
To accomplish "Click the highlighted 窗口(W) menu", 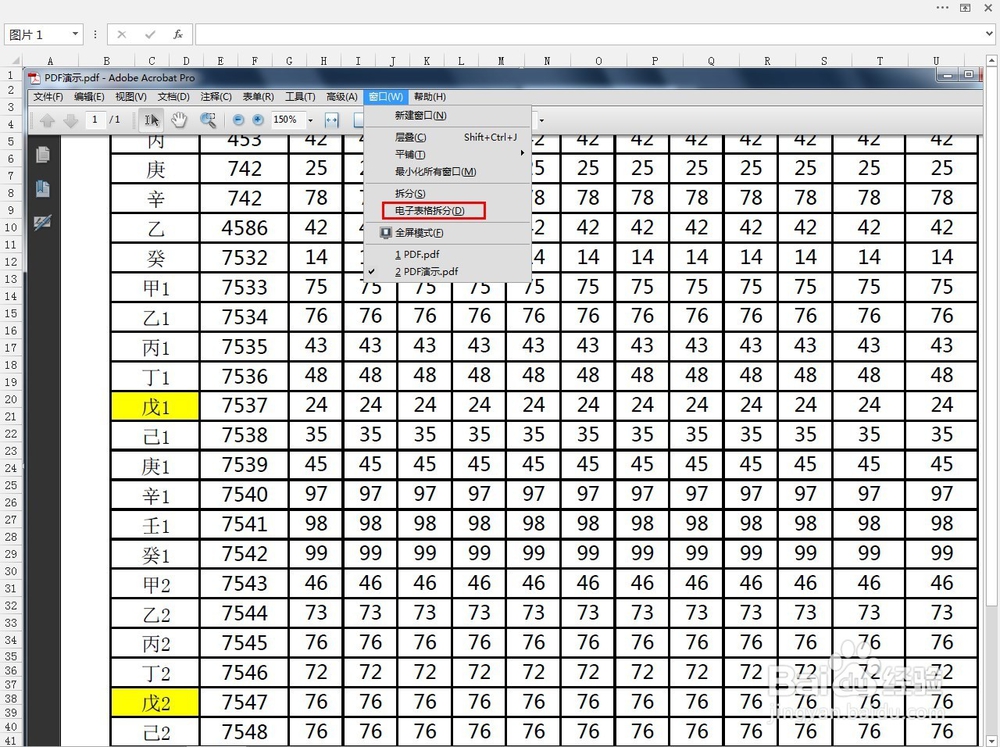I will (386, 97).
